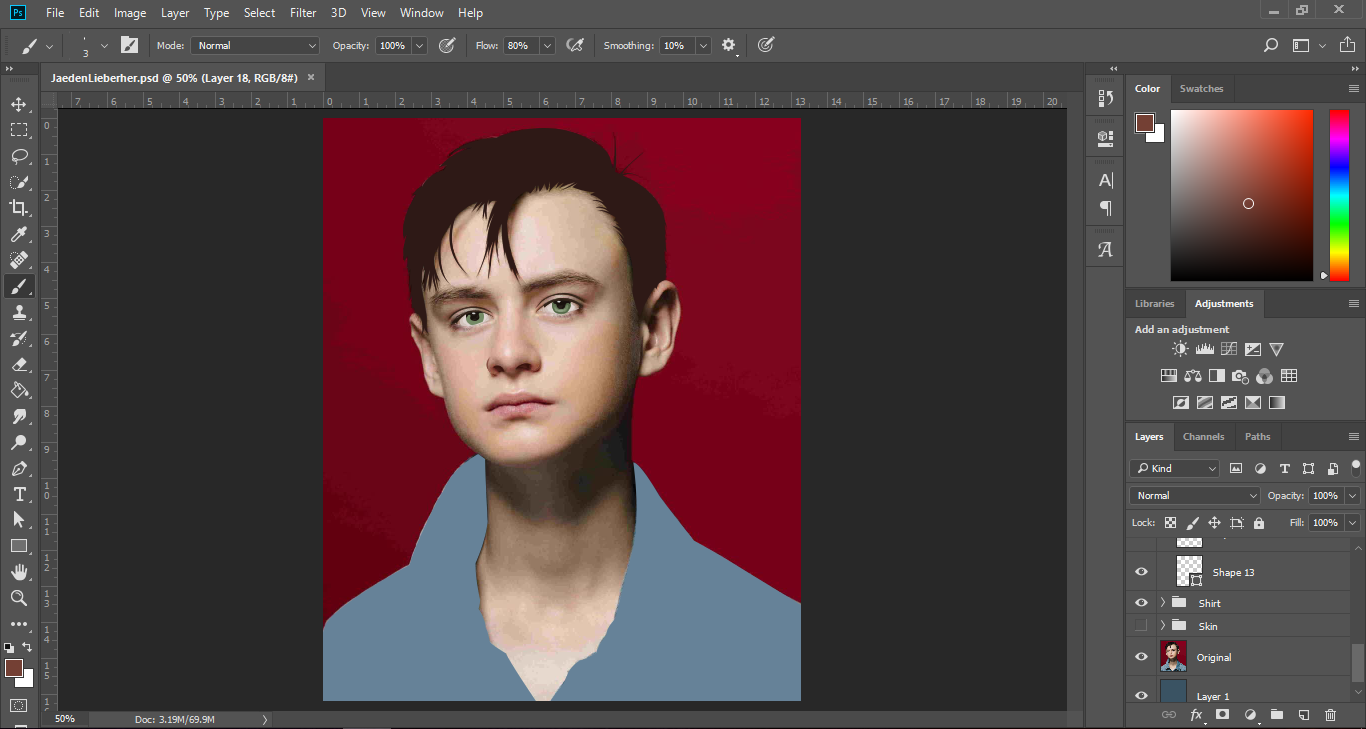Viewport: 1366px width, 729px height.
Task: Select the Rectangular Marquee tool
Action: 19,130
